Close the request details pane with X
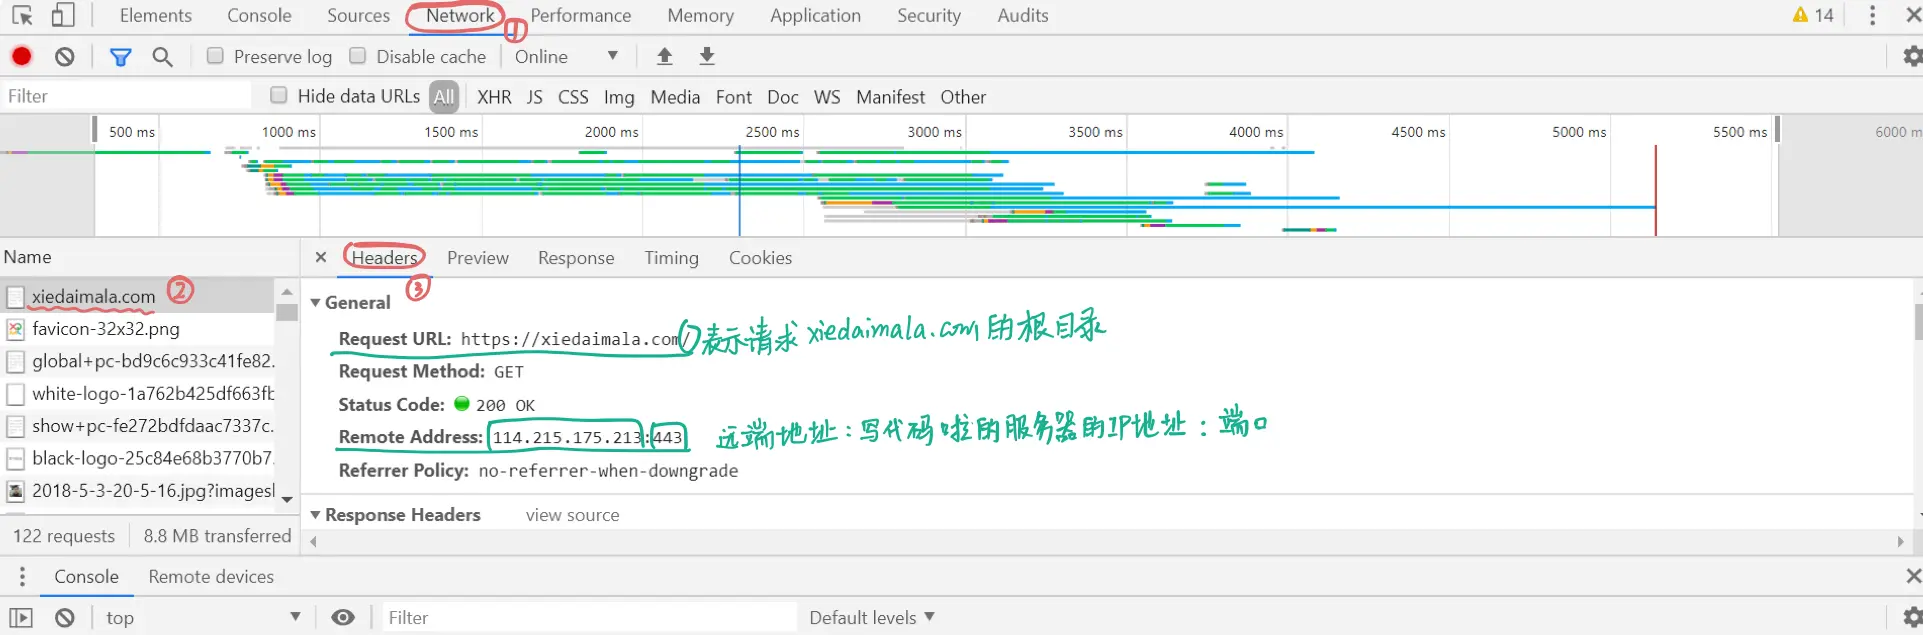The height and width of the screenshot is (635, 1923). tap(321, 257)
